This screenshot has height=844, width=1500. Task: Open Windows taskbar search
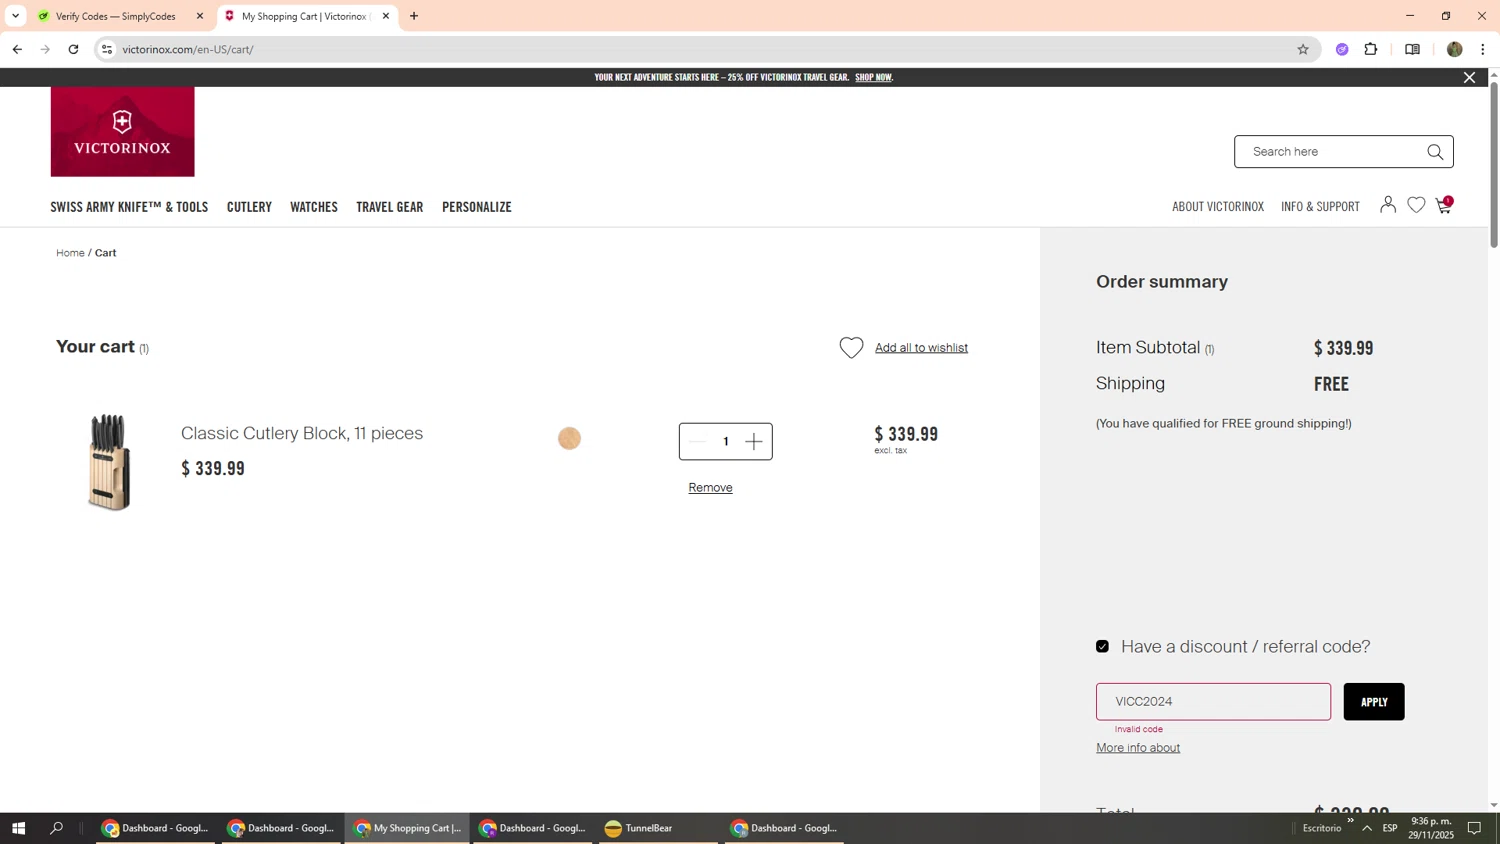[x=56, y=828]
